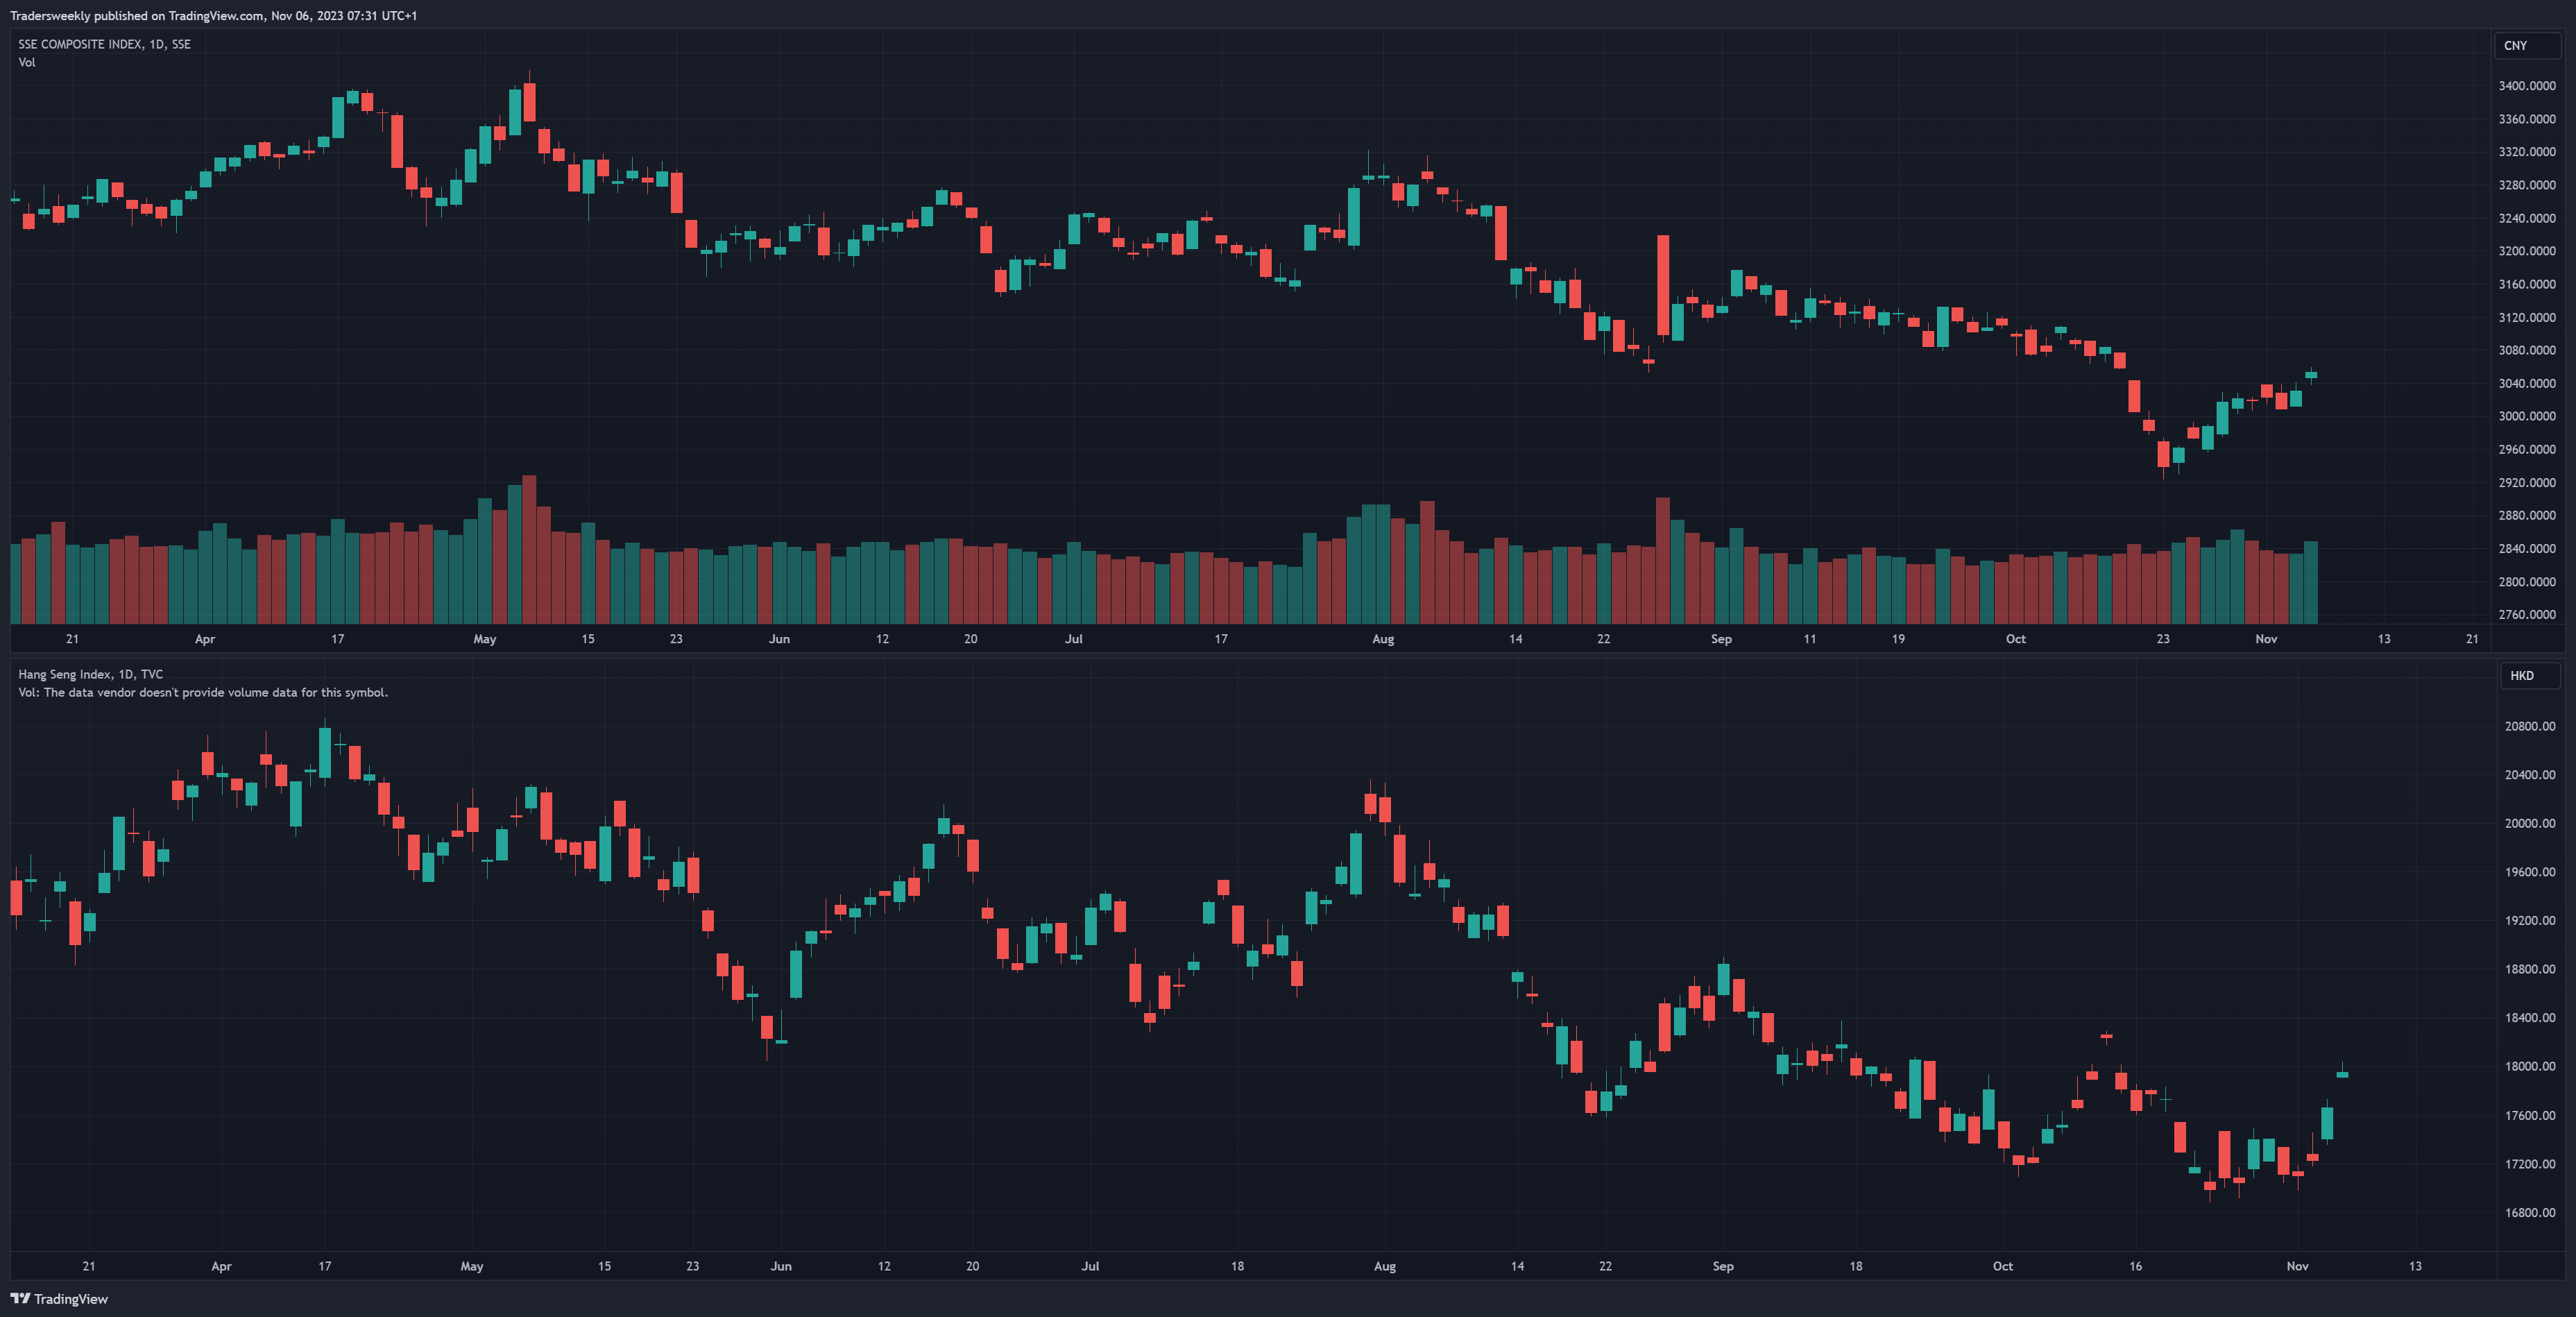This screenshot has height=1317, width=2576.
Task: Click the 2960.0000 price label
Action: click(x=2527, y=449)
